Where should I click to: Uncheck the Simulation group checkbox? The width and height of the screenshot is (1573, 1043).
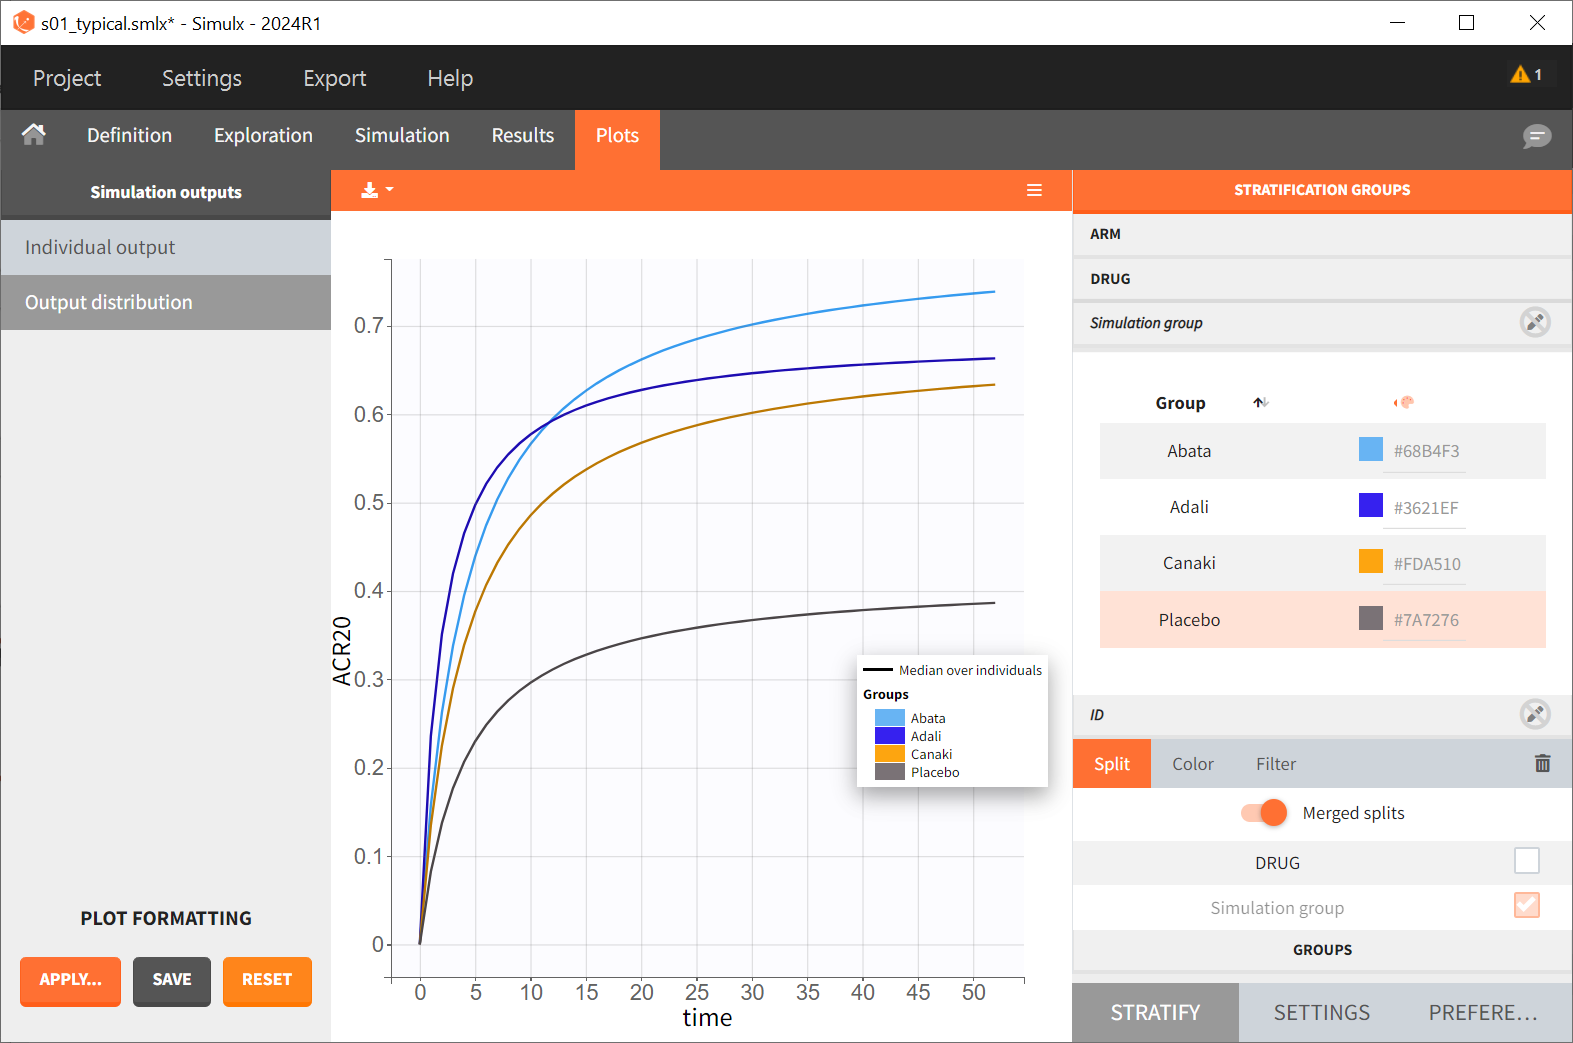[x=1526, y=906]
